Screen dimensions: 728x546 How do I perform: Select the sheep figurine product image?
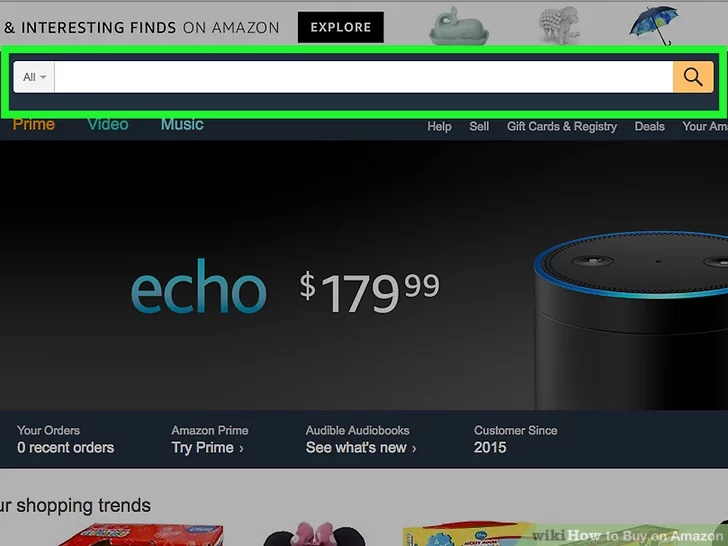(559, 25)
